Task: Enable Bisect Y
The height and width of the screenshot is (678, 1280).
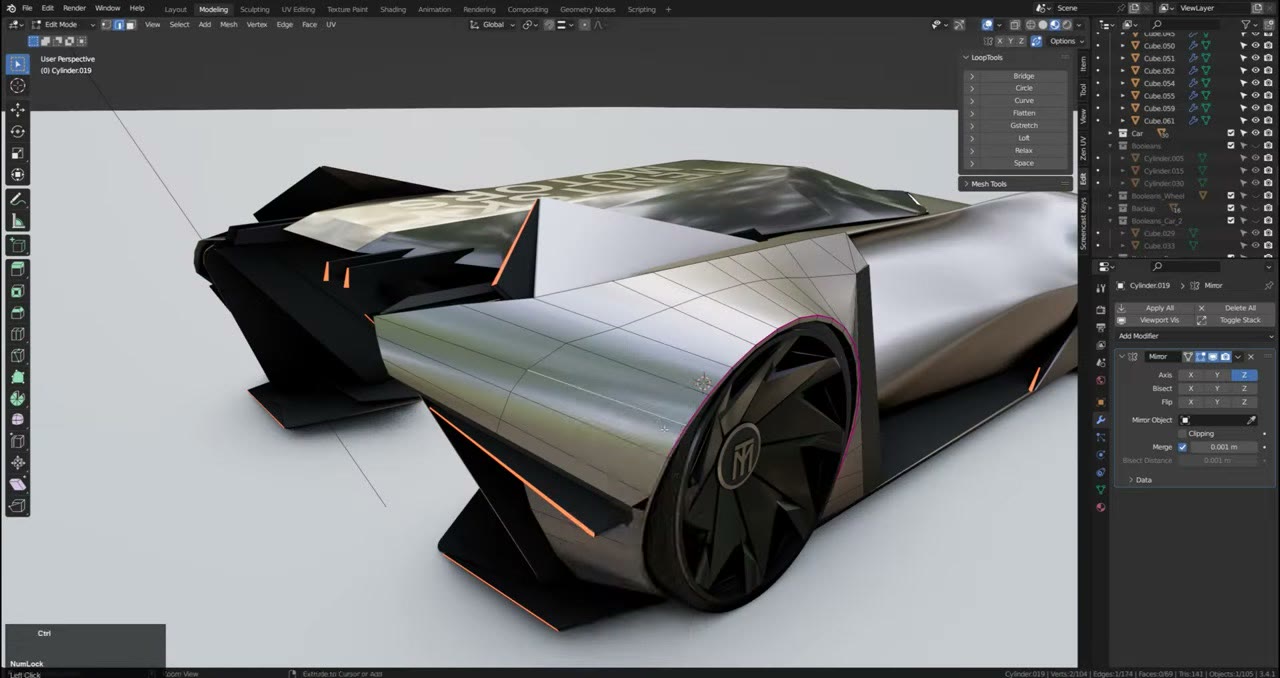Action: coord(1217,388)
